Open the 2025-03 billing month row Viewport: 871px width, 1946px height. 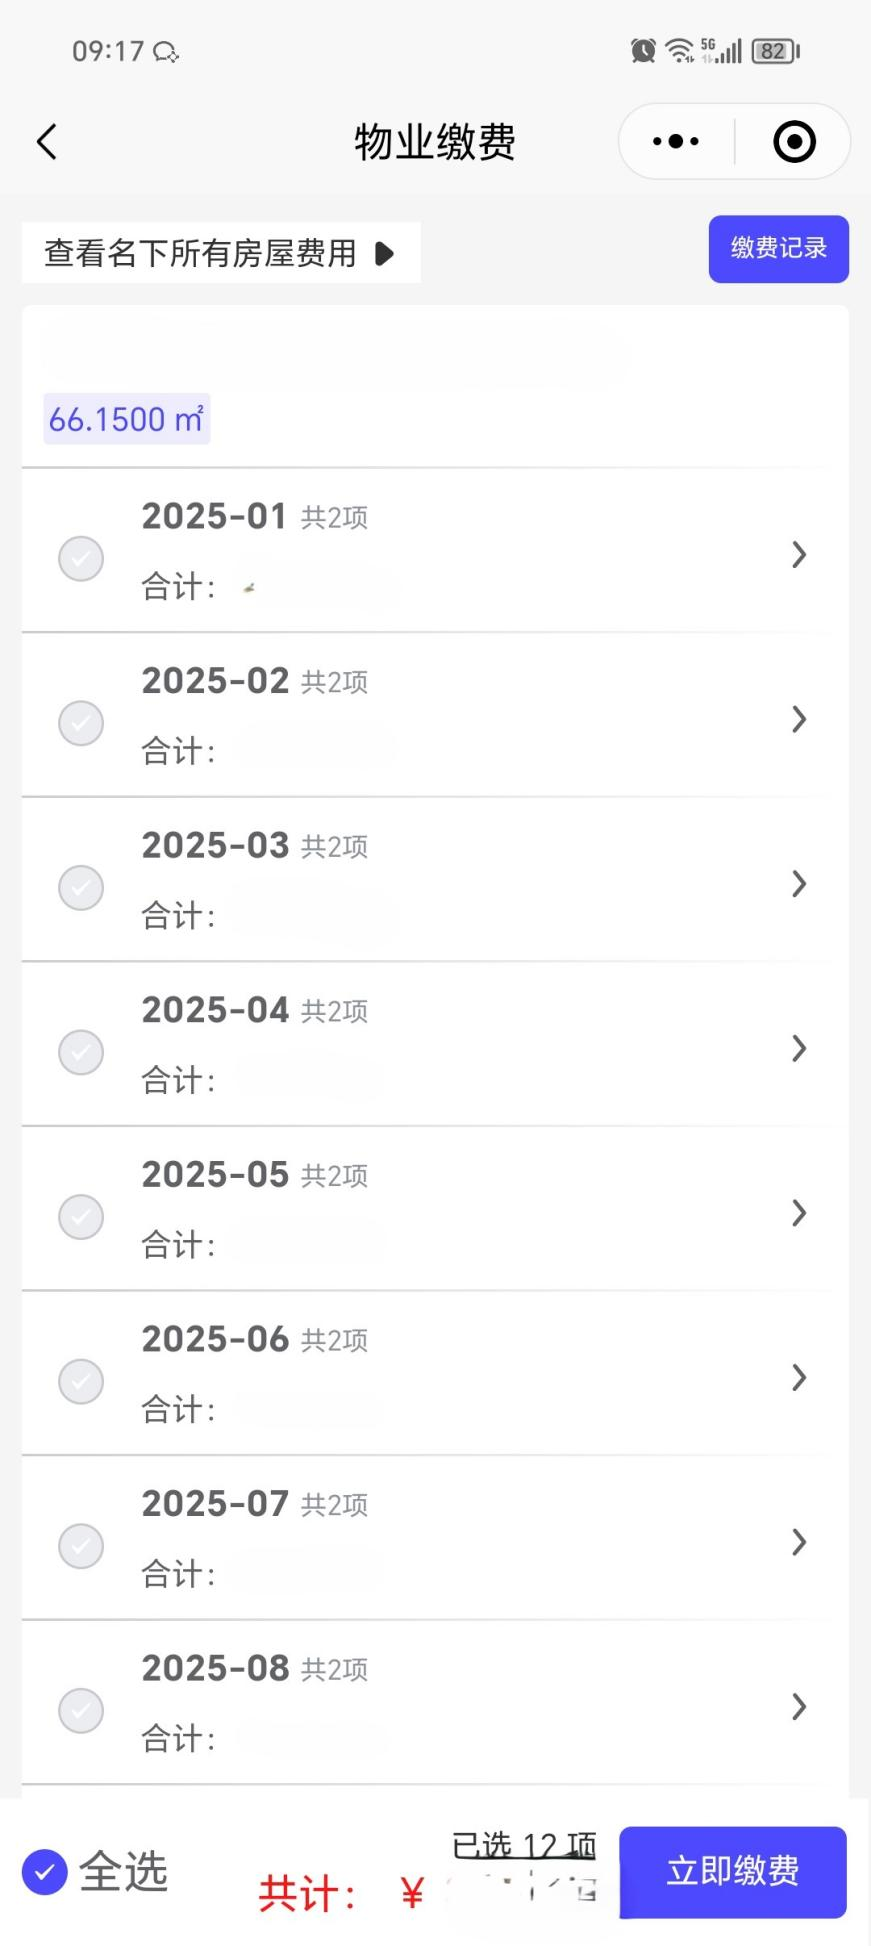430,880
